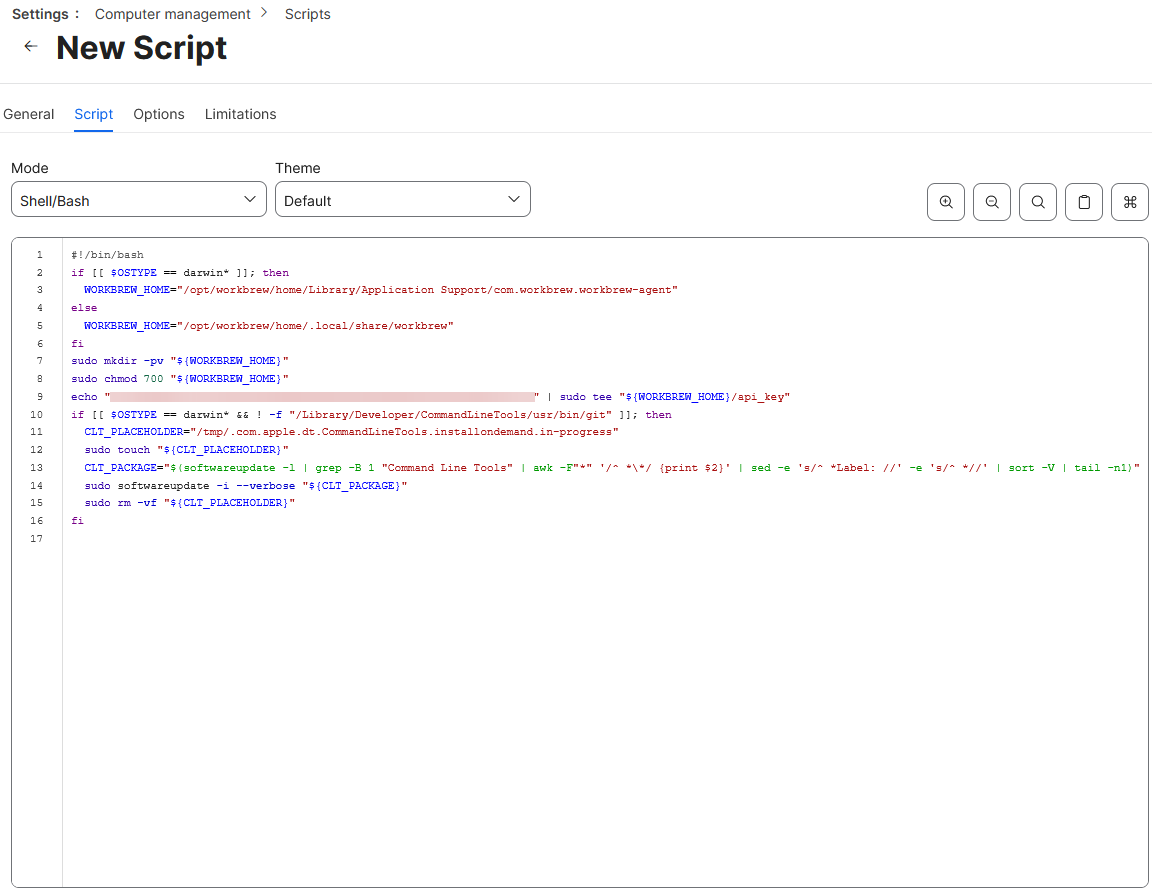Go to the Limitations tab

coord(240,114)
